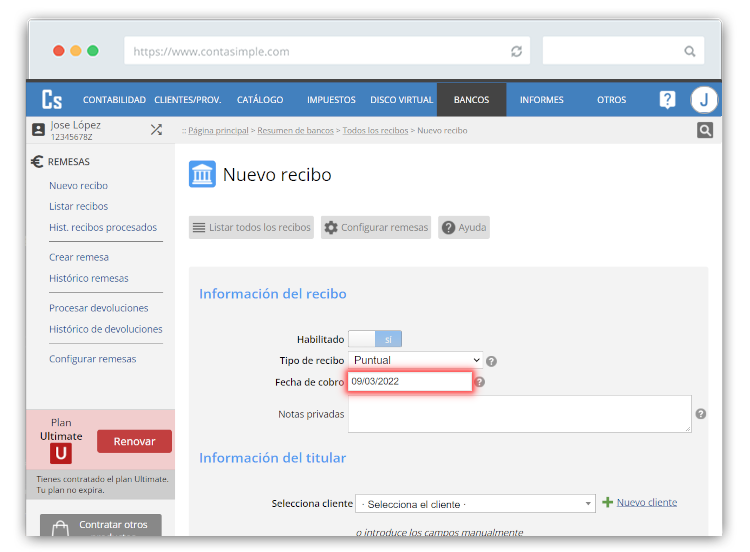Open the INFORMES menu
The width and height of the screenshot is (750, 552).
click(541, 99)
